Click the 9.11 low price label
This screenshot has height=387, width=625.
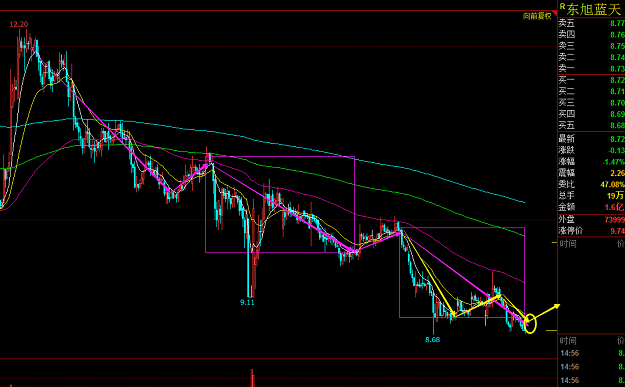247,303
